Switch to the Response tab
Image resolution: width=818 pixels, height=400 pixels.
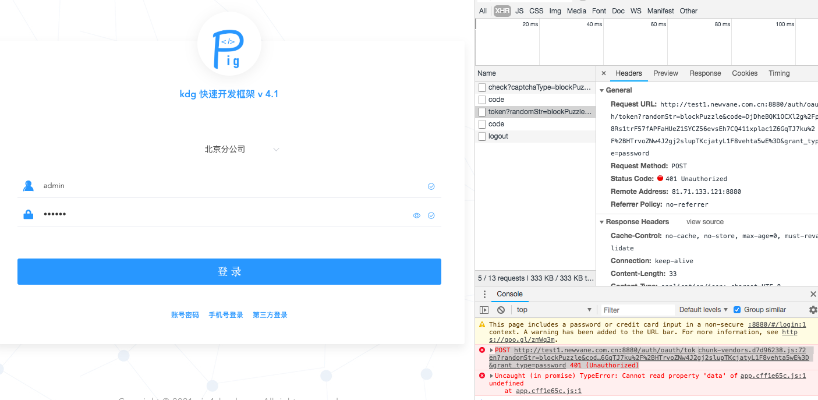click(x=704, y=73)
